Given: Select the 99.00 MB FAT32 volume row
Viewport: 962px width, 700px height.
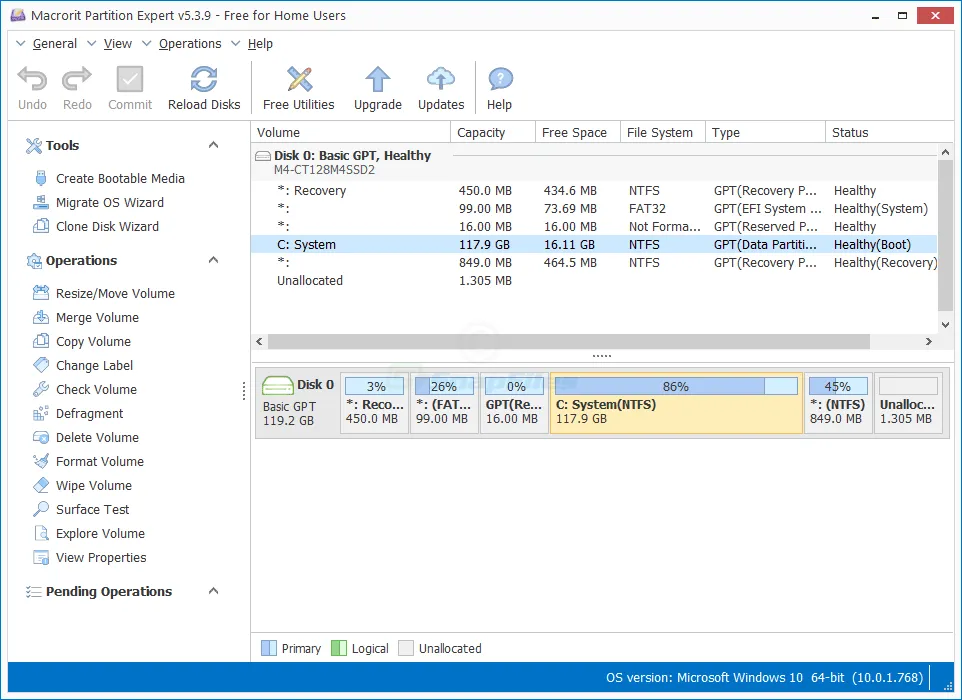Looking at the screenshot, I should point(594,209).
